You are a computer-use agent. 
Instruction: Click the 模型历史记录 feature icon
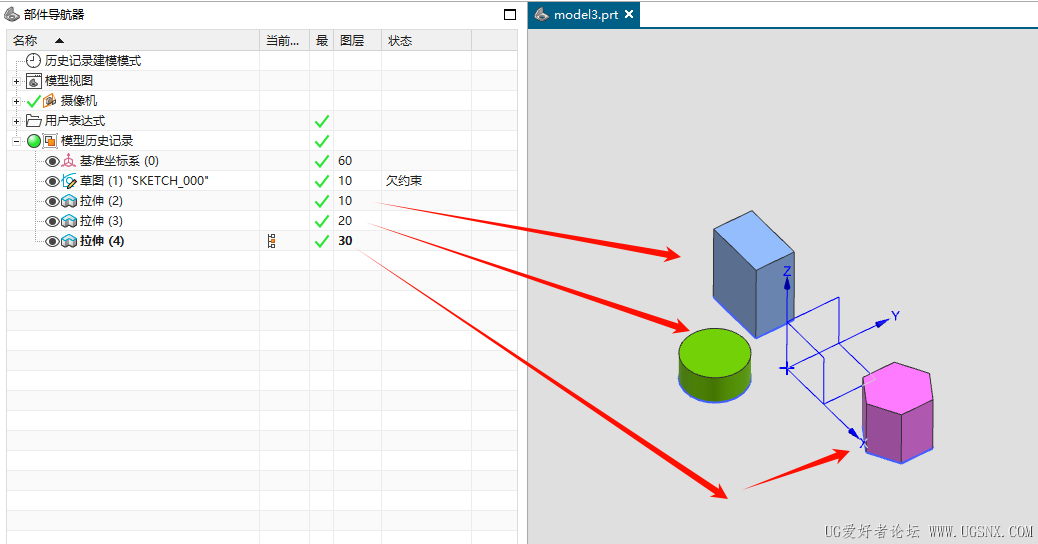point(50,141)
